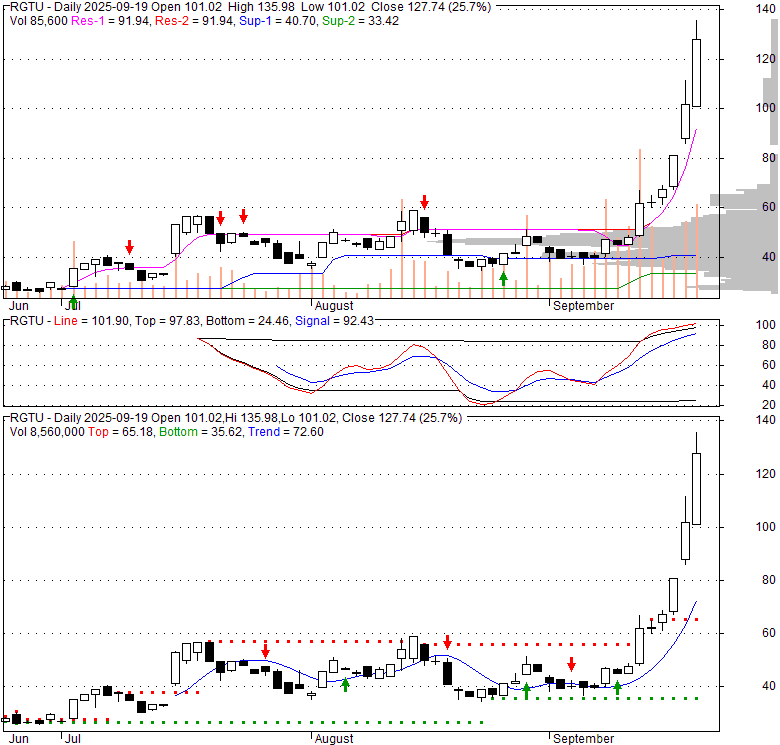Image resolution: width=780 pixels, height=745 pixels.
Task: Select the 'Jul' month label on the bottom chart
Action: pyautogui.click(x=73, y=739)
